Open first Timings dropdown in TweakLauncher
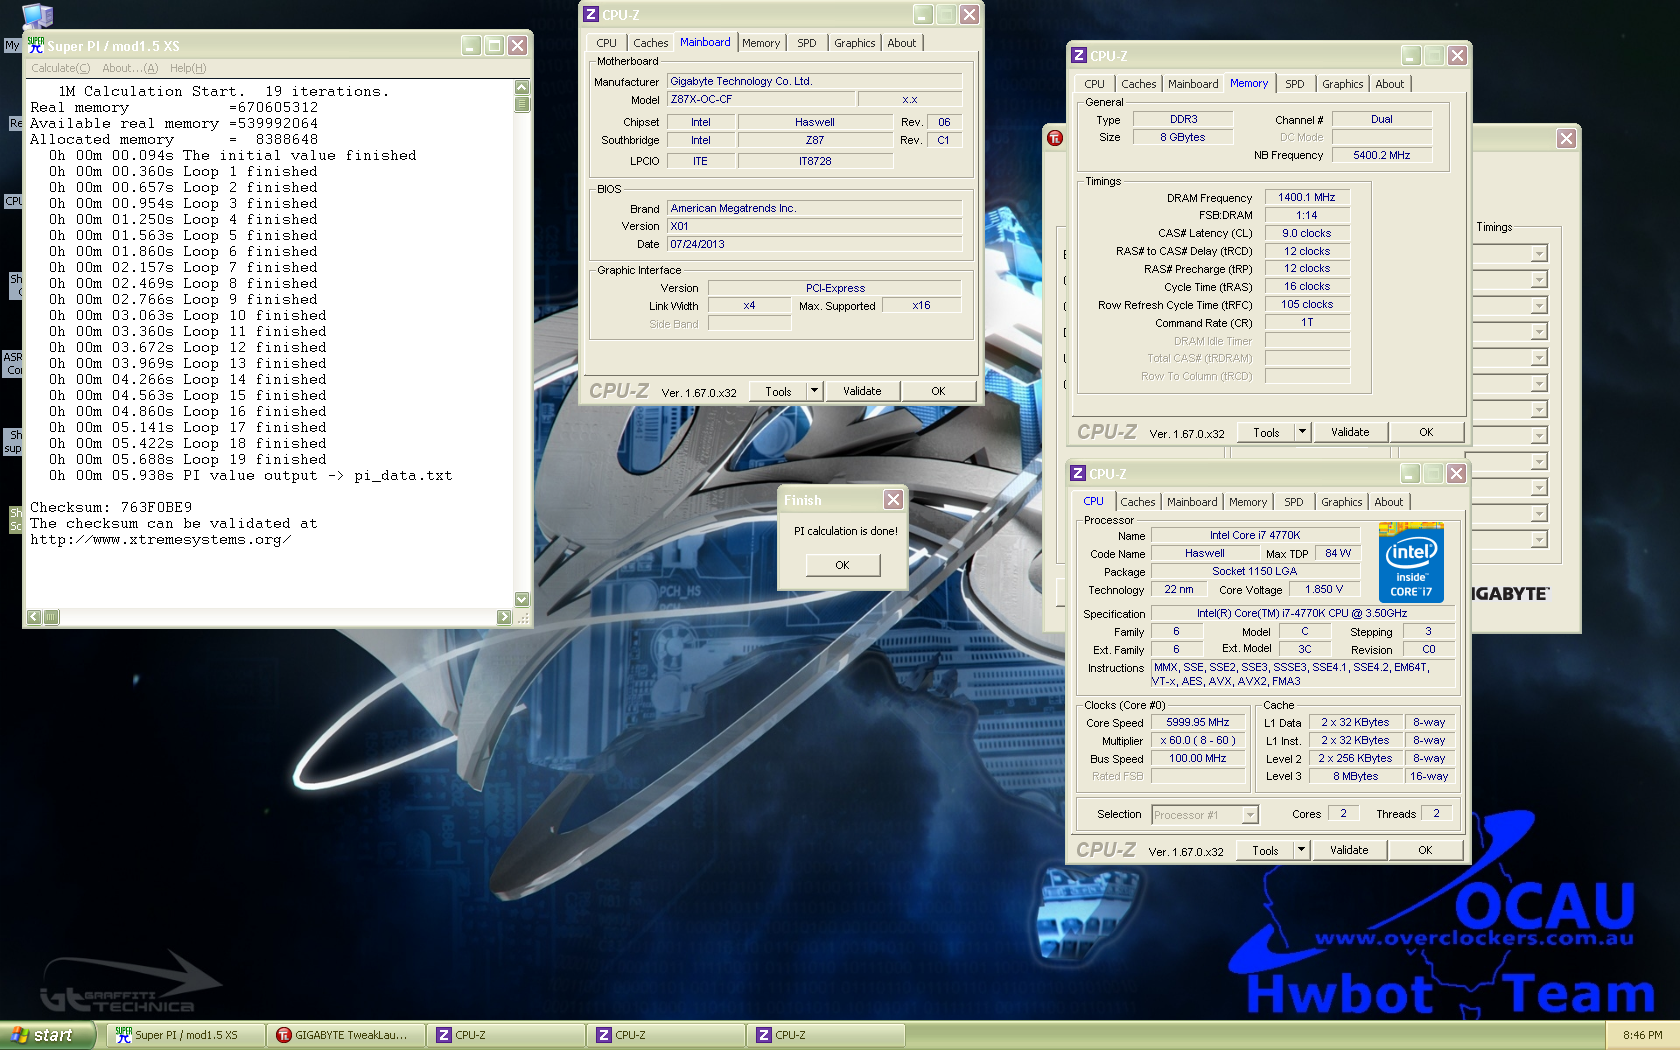This screenshot has height=1050, width=1680. (1539, 254)
